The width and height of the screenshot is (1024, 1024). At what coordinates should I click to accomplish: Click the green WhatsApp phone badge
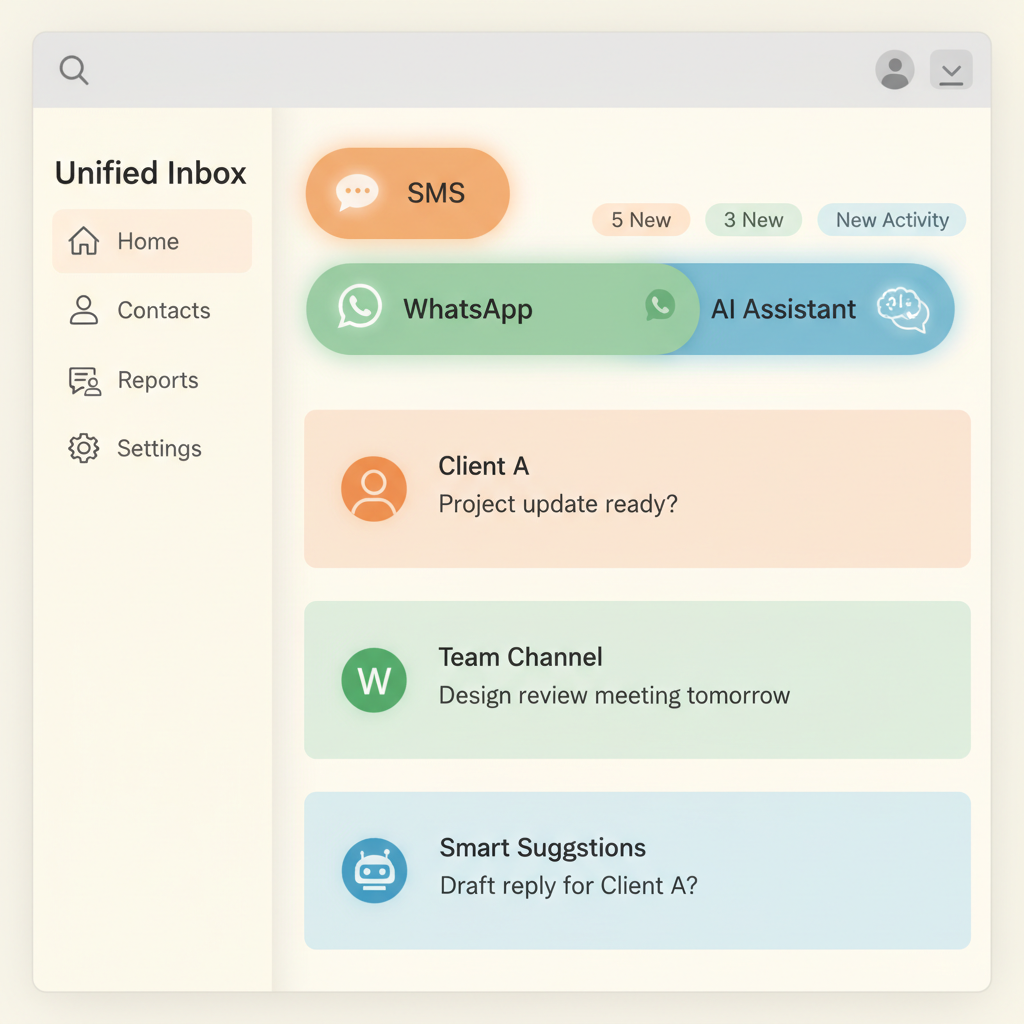pyautogui.click(x=660, y=305)
